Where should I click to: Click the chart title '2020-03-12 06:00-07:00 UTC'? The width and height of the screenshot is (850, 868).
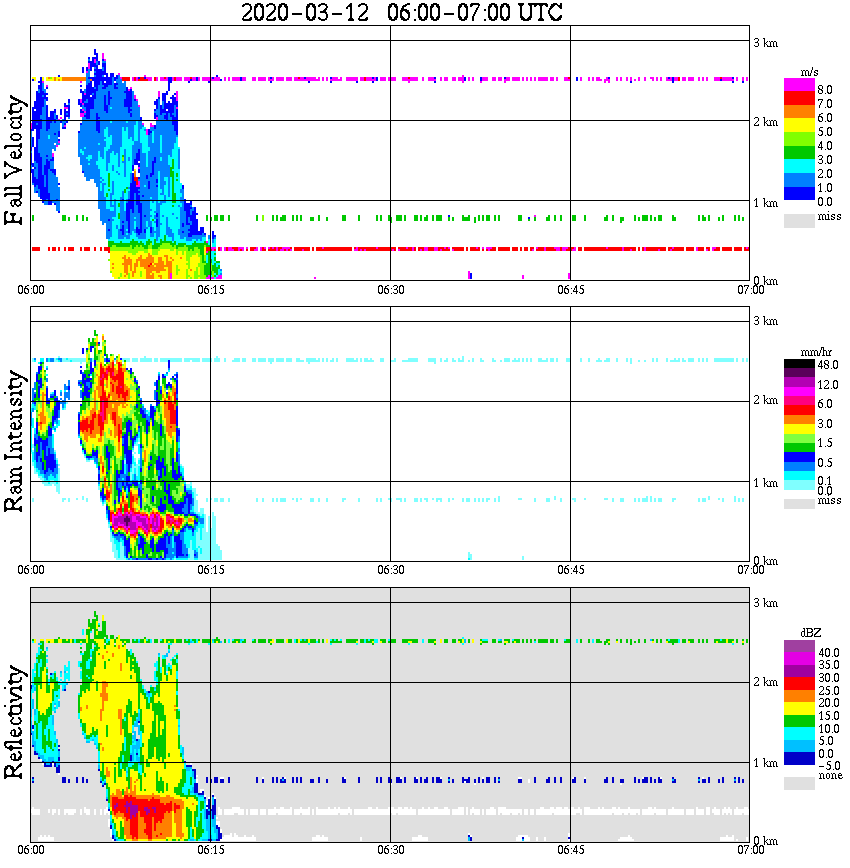[x=401, y=12]
